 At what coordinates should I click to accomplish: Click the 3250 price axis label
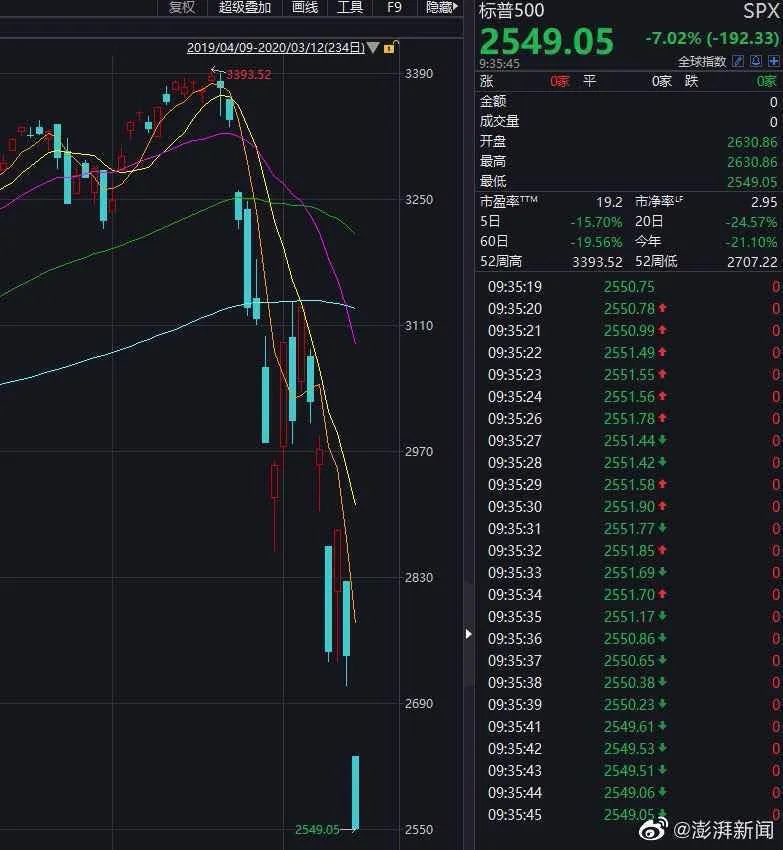click(x=419, y=199)
